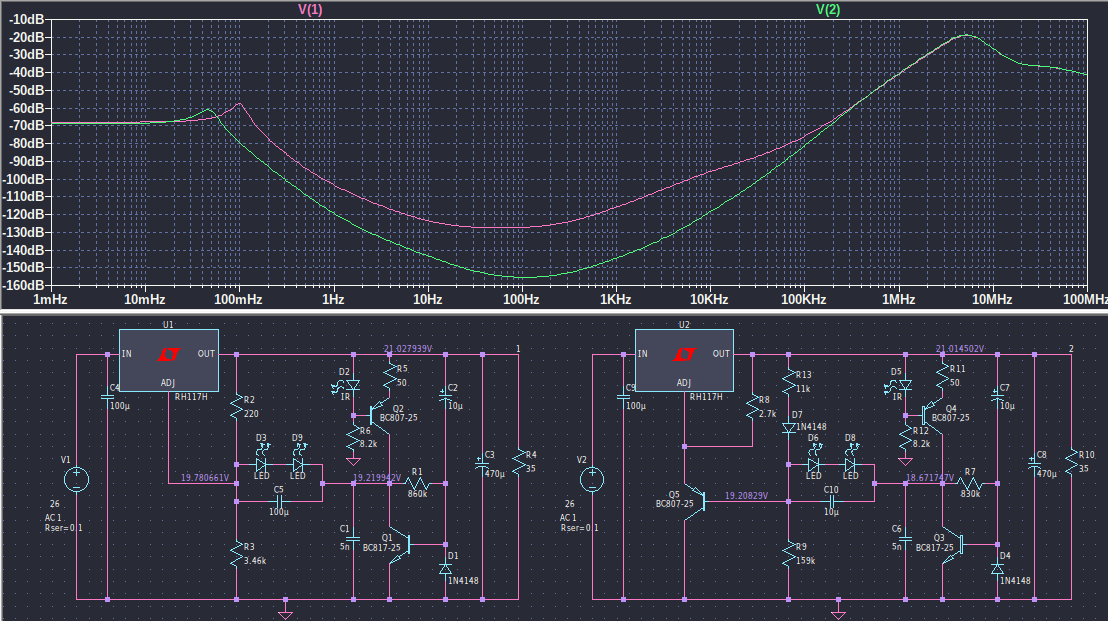Select the U2 RH117H regulator symbol
The height and width of the screenshot is (621, 1108).
pyautogui.click(x=684, y=360)
